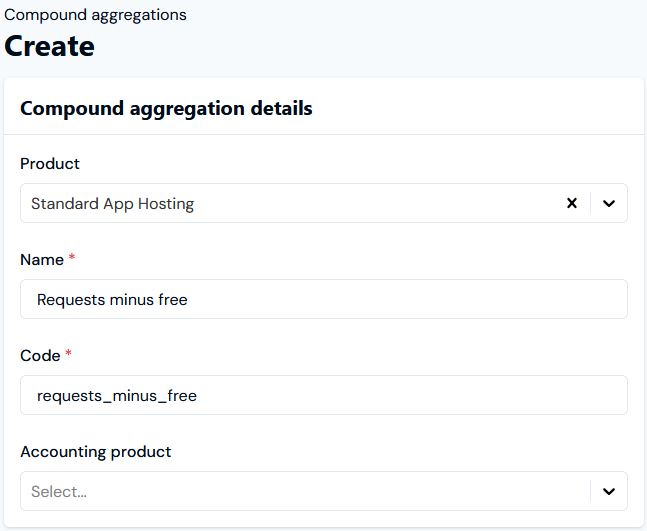
Task: Click the separator line next to Accounting product chevron
Action: (x=590, y=491)
